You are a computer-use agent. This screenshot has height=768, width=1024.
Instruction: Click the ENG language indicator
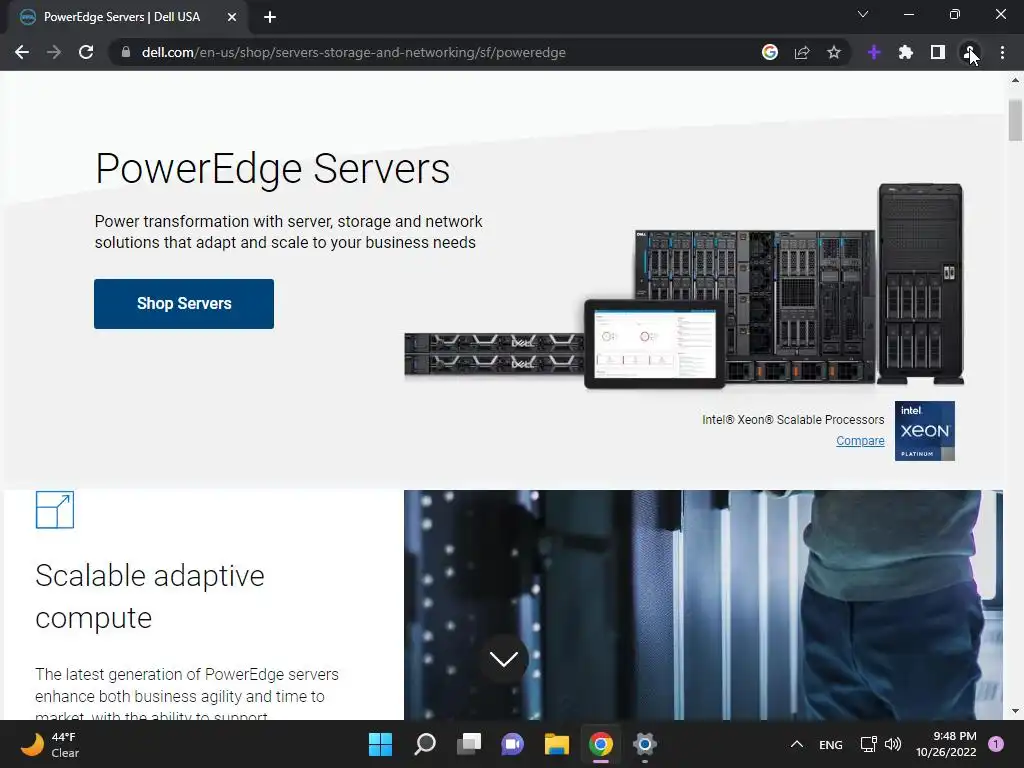point(831,744)
